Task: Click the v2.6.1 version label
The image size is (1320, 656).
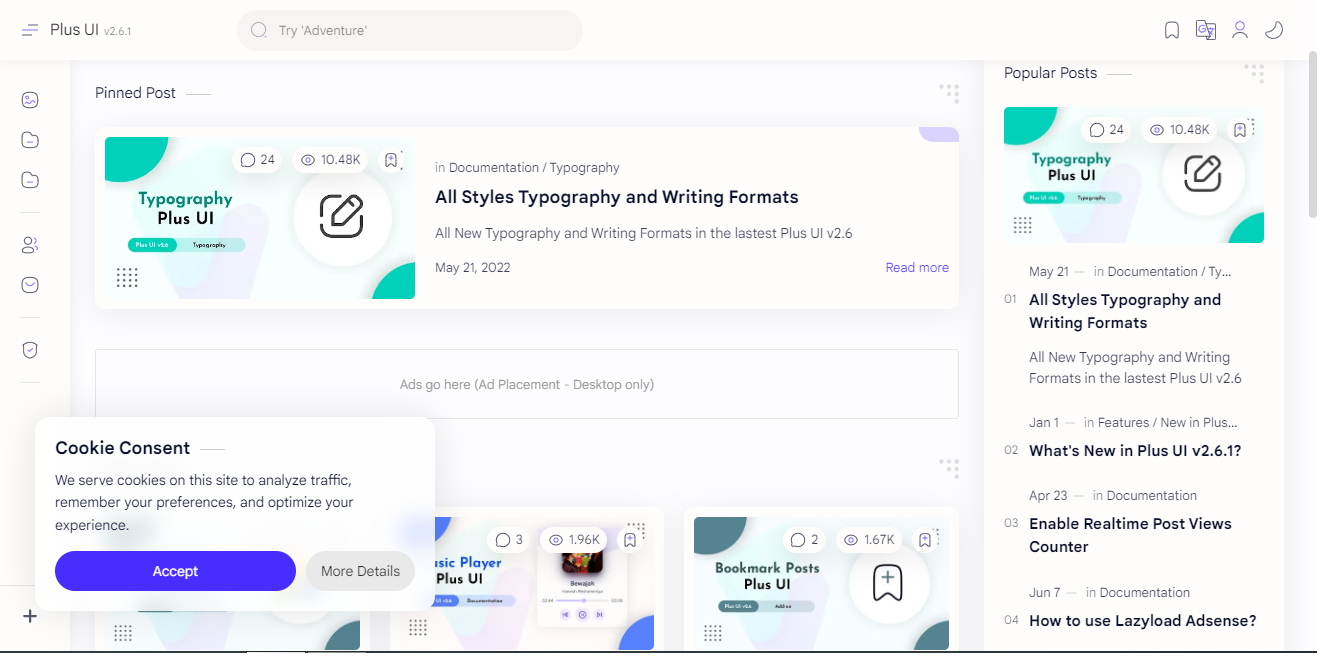Action: point(118,32)
